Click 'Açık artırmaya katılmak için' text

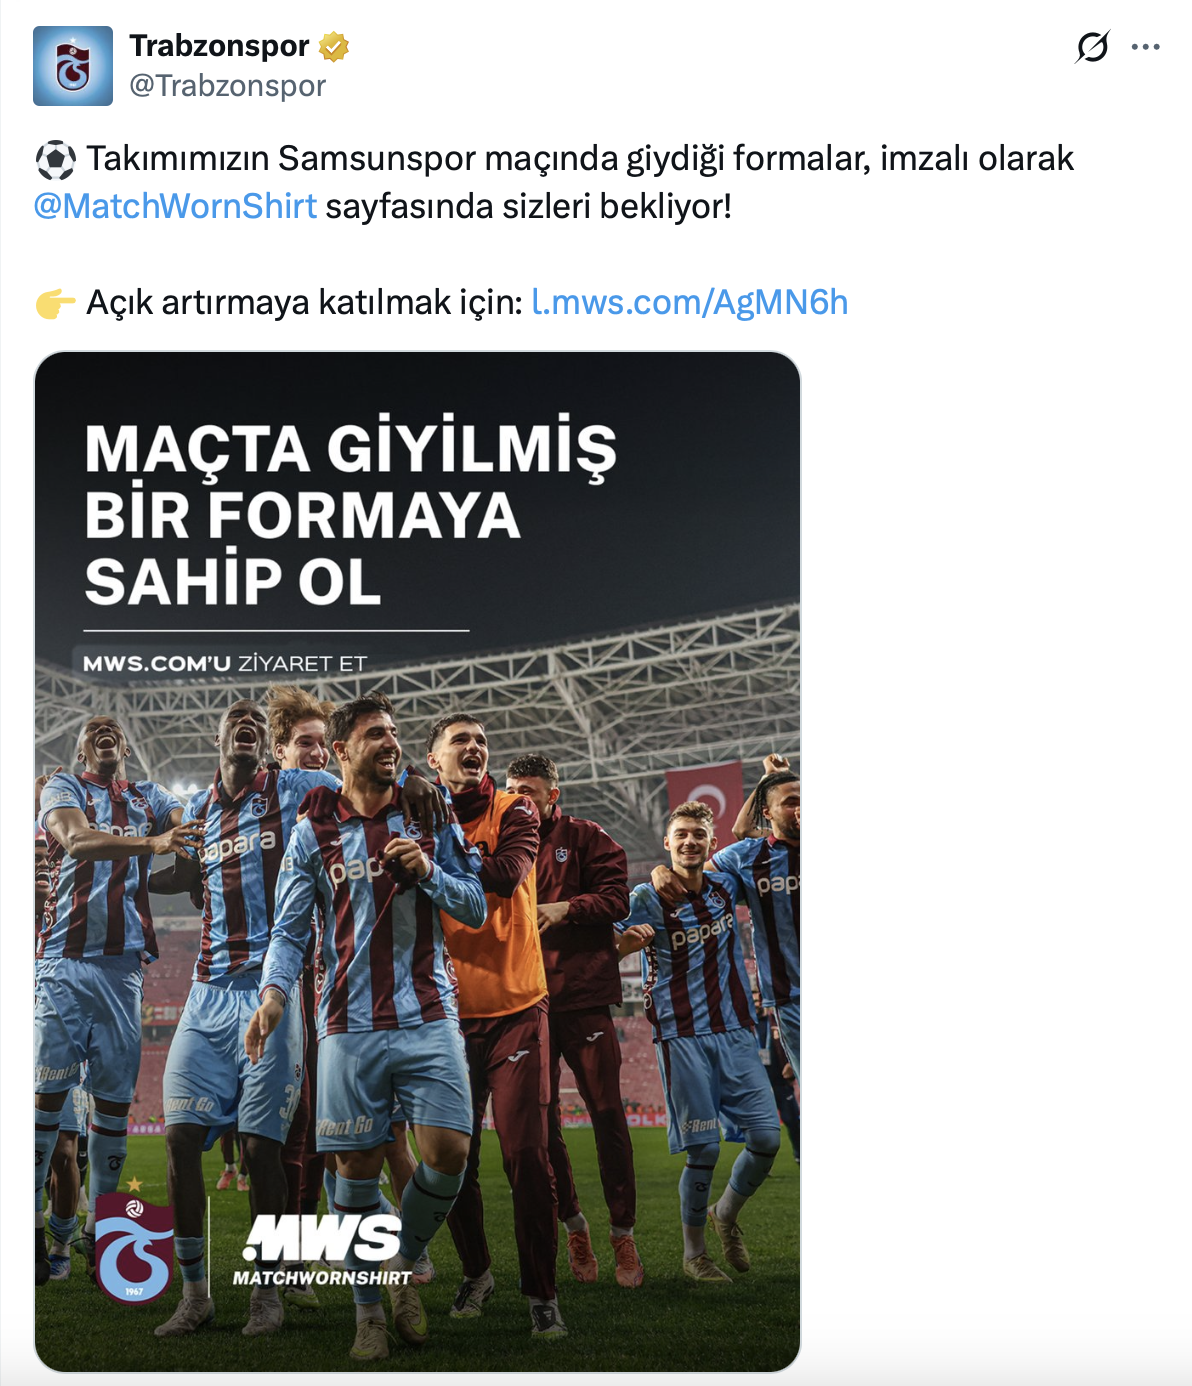pyautogui.click(x=304, y=302)
